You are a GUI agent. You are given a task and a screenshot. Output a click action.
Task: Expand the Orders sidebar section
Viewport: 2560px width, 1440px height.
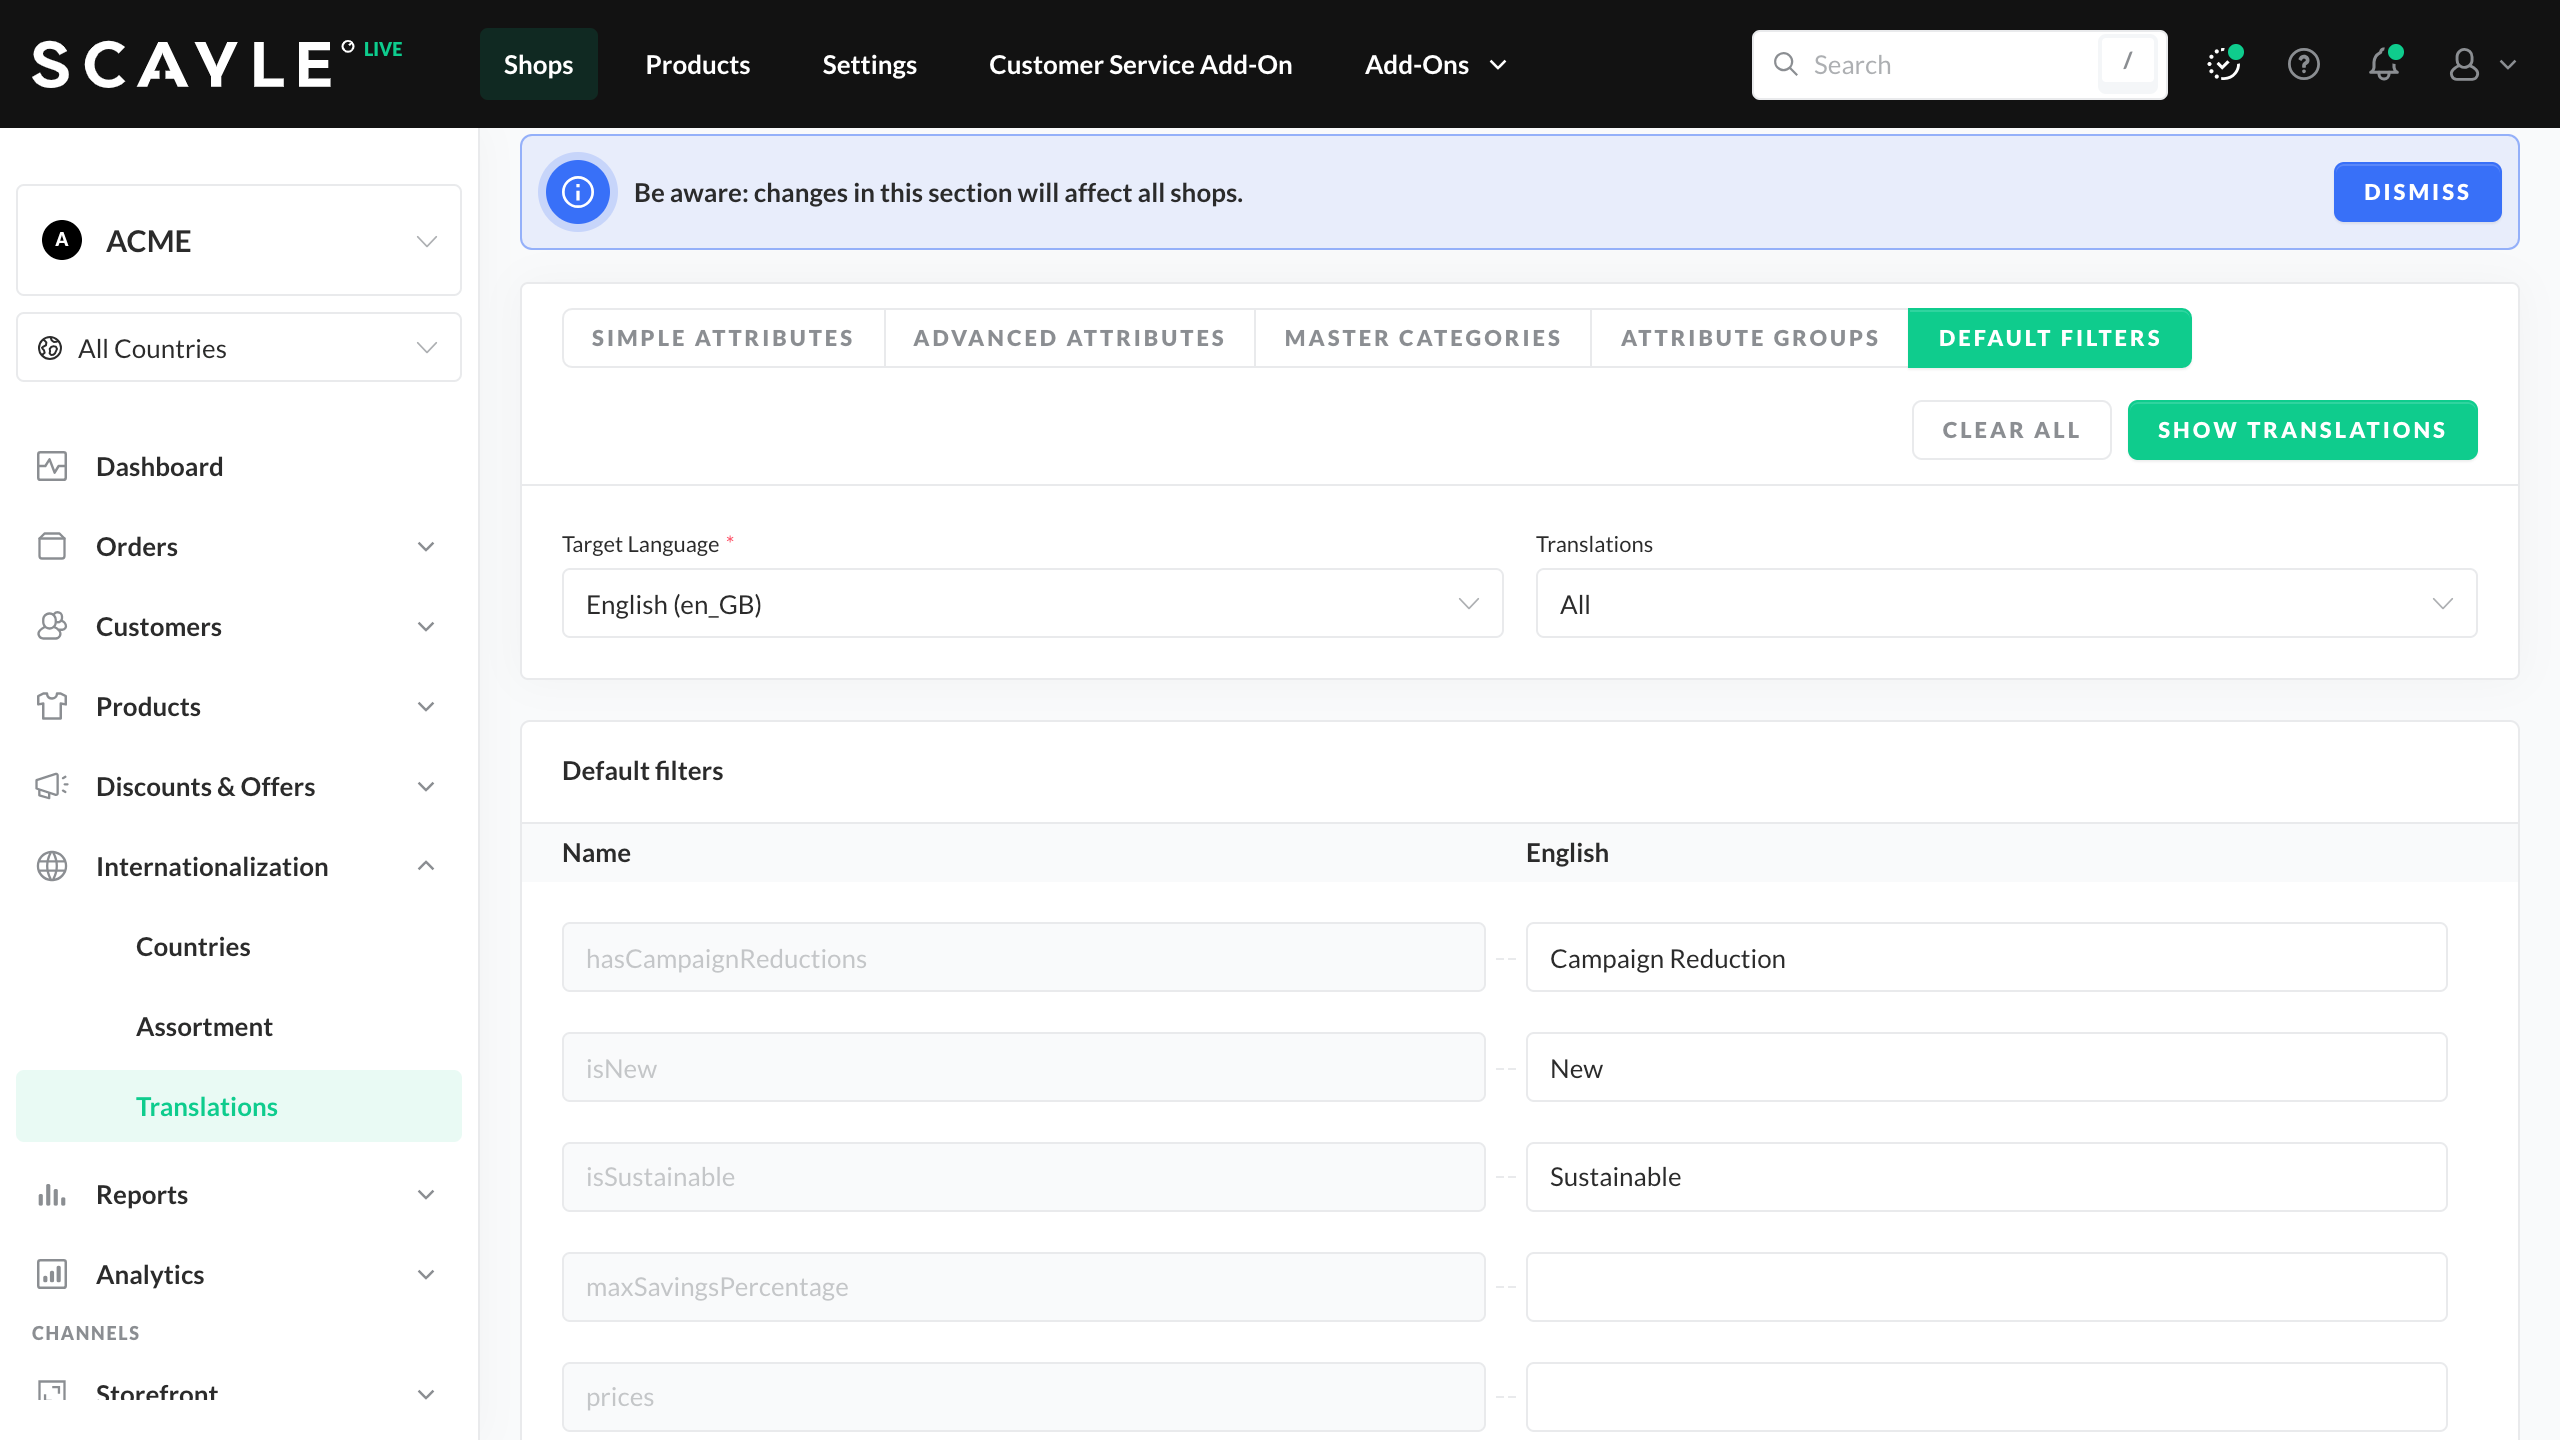point(426,546)
